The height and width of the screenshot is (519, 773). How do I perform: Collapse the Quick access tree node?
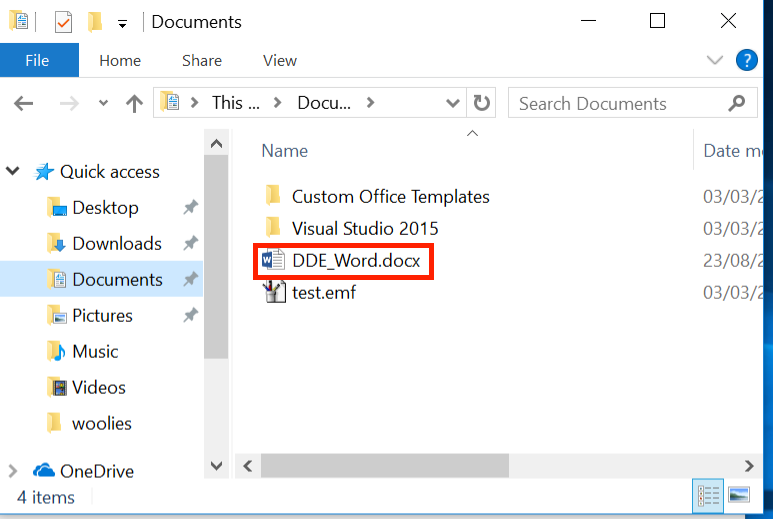tap(13, 171)
